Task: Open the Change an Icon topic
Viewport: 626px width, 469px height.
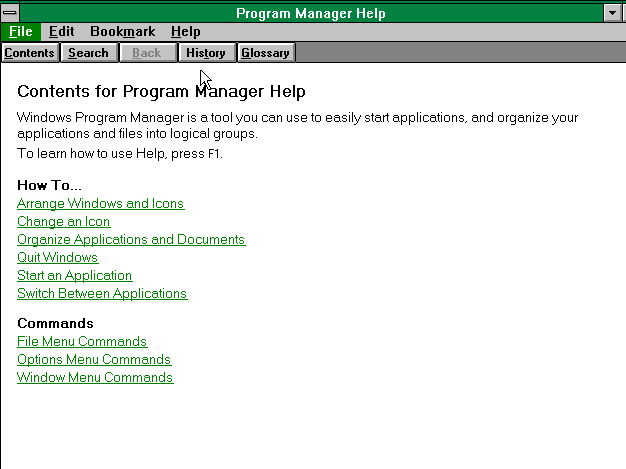Action: pos(63,222)
